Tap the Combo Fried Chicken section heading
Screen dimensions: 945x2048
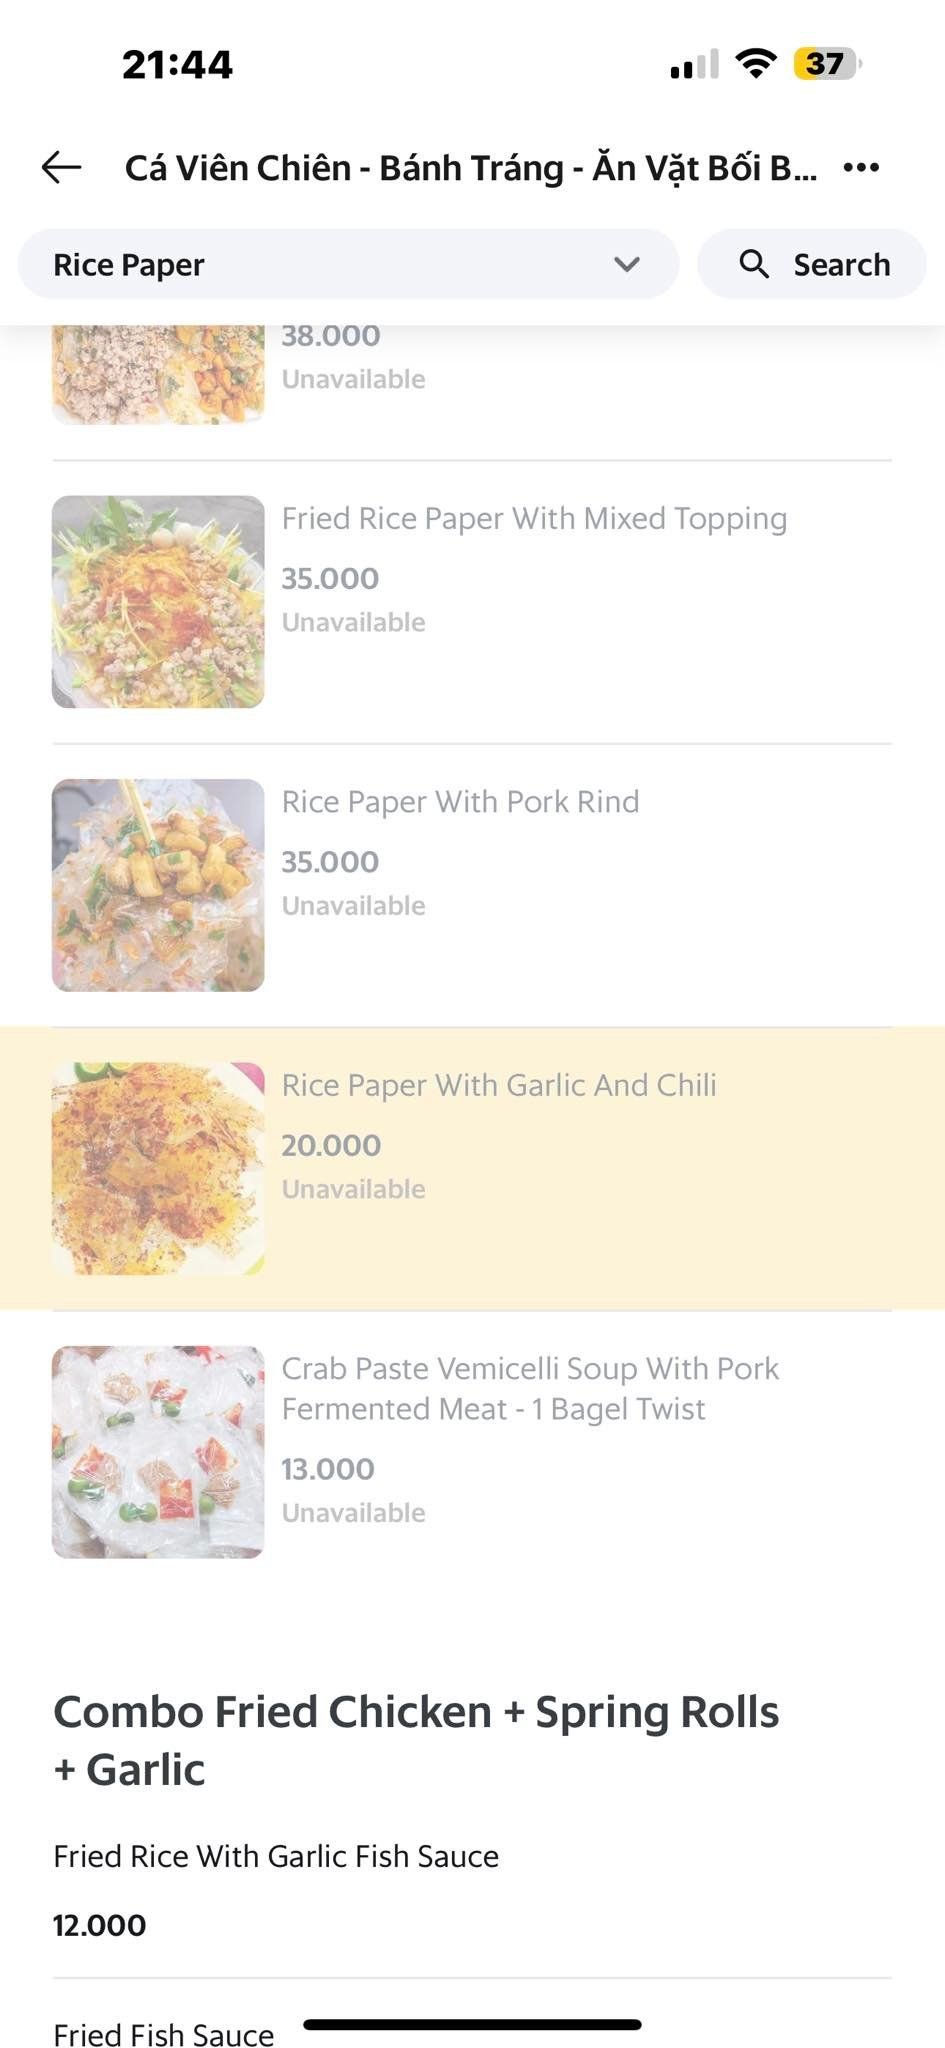coord(416,1740)
